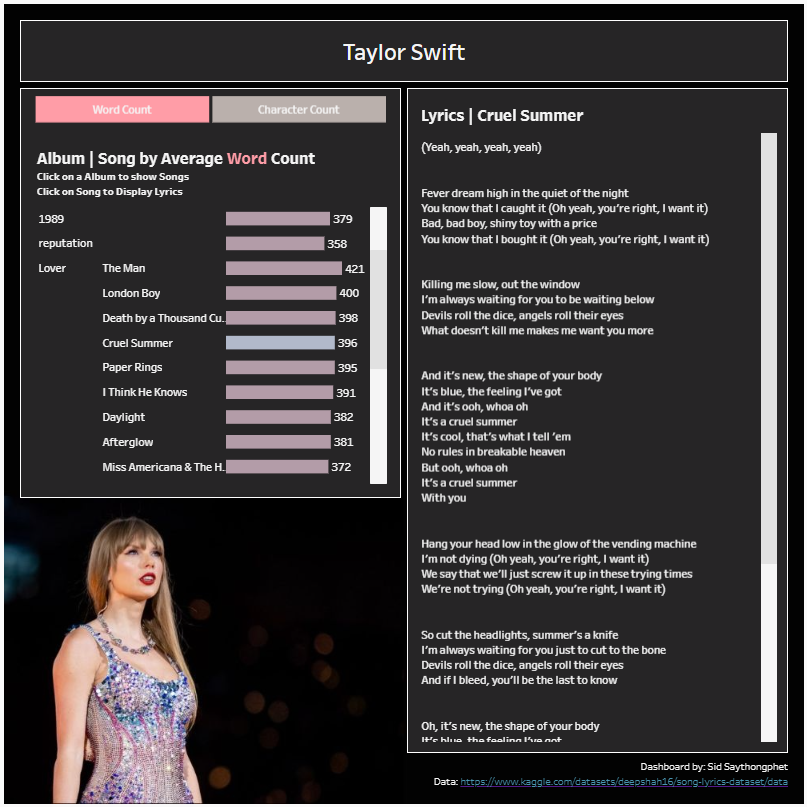Click The Man bar valued 421
Viewport: 807px width, 807px height.
(x=284, y=268)
